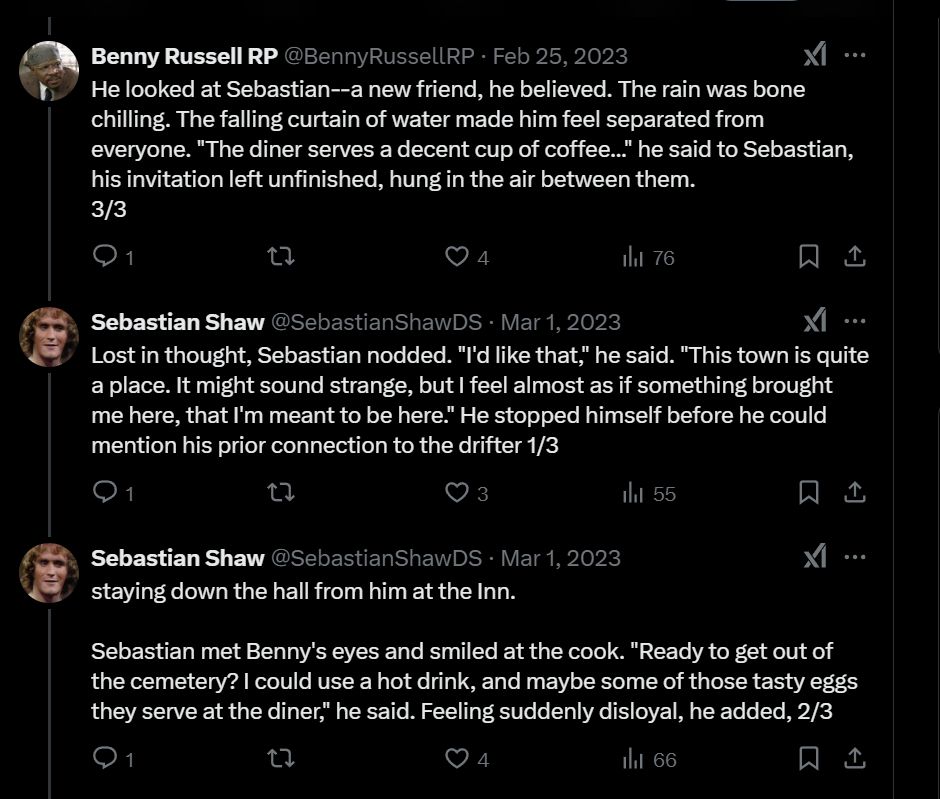Reply to Benny Russell RP's tweet
Image resolution: width=940 pixels, height=799 pixels.
(105, 257)
